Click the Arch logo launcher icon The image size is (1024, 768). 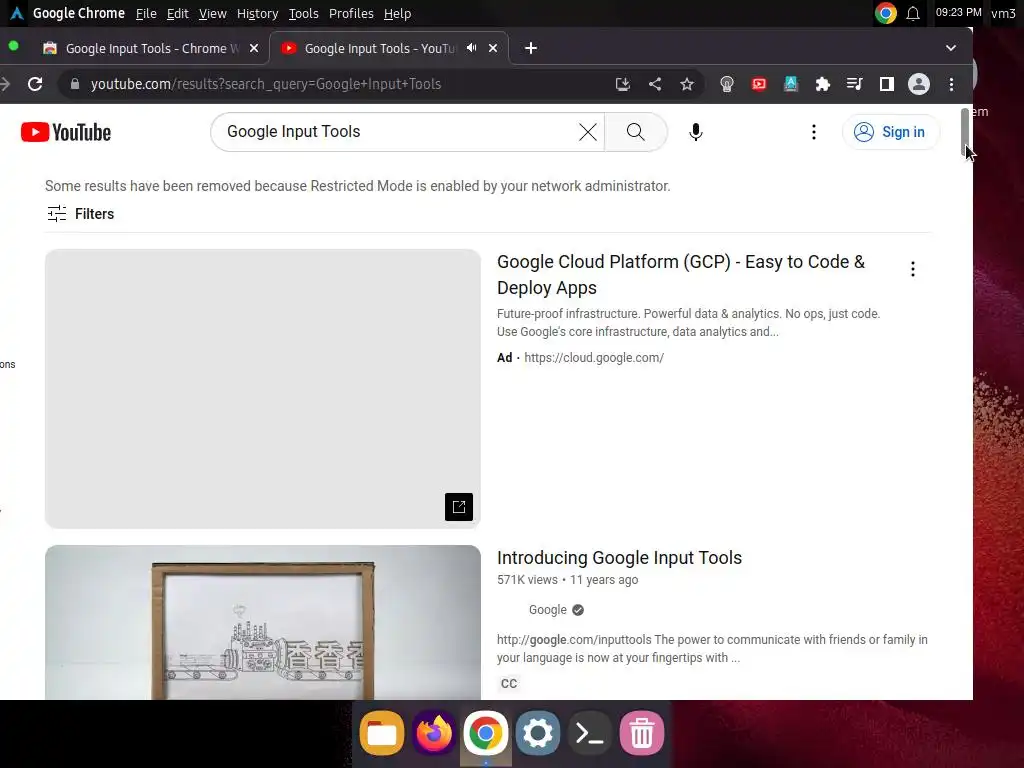[x=17, y=13]
